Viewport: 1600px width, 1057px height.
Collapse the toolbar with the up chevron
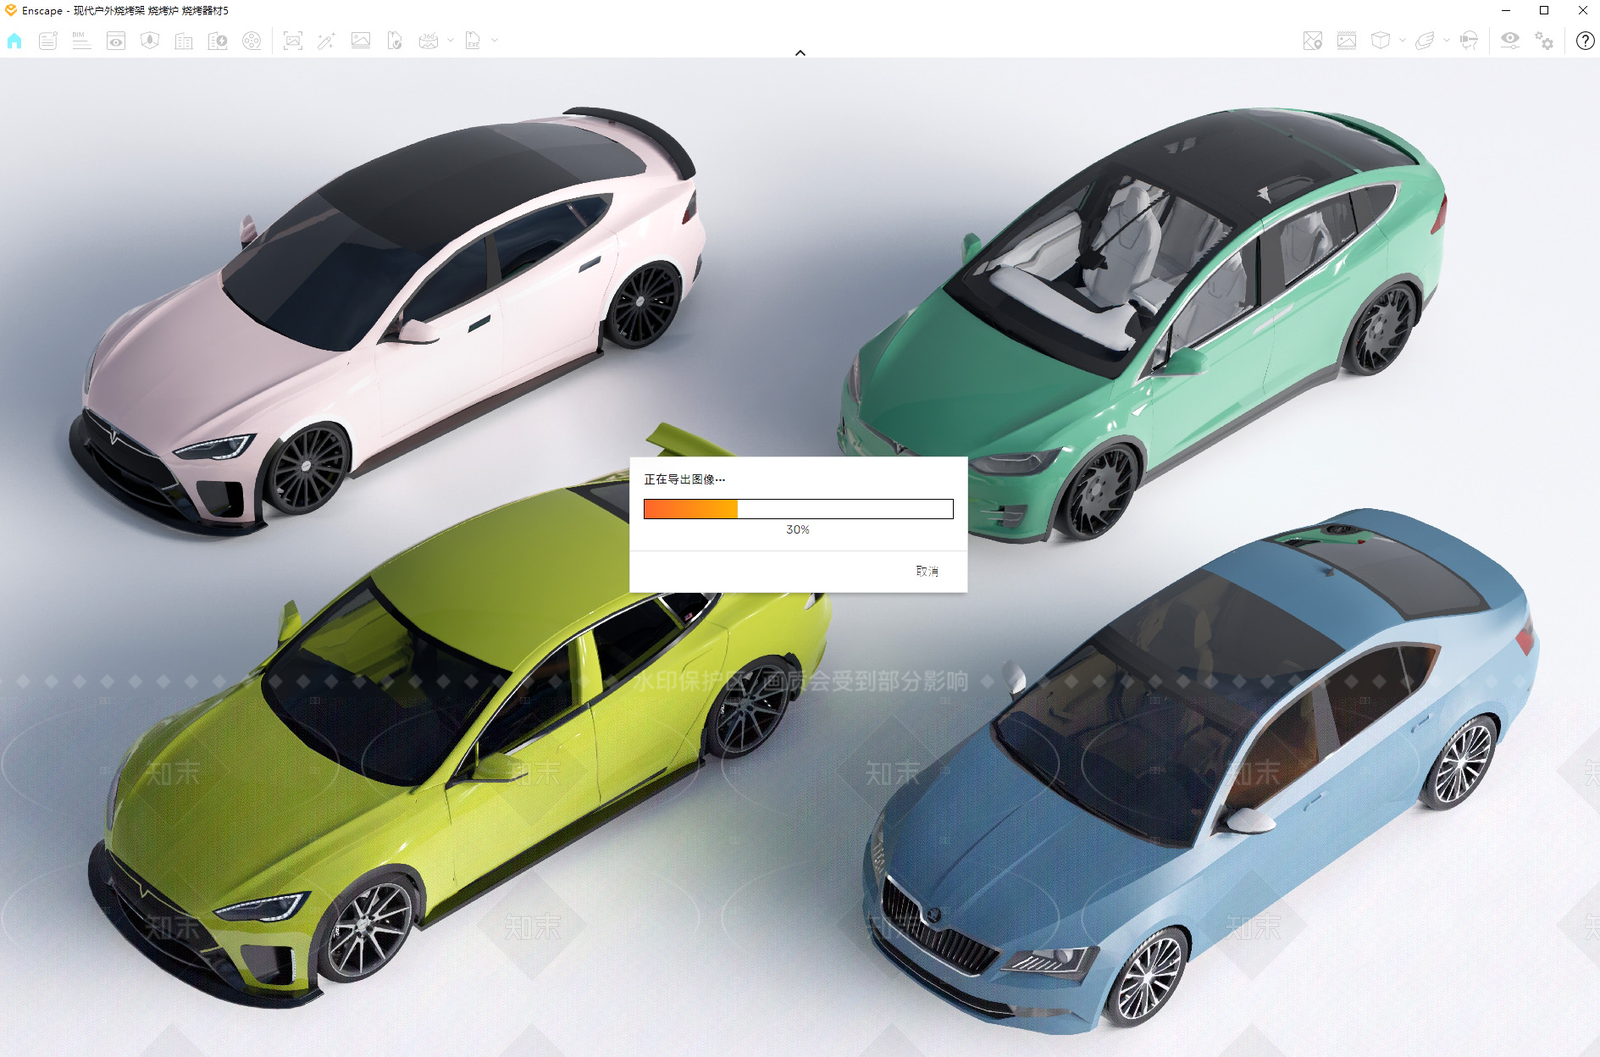tap(800, 53)
